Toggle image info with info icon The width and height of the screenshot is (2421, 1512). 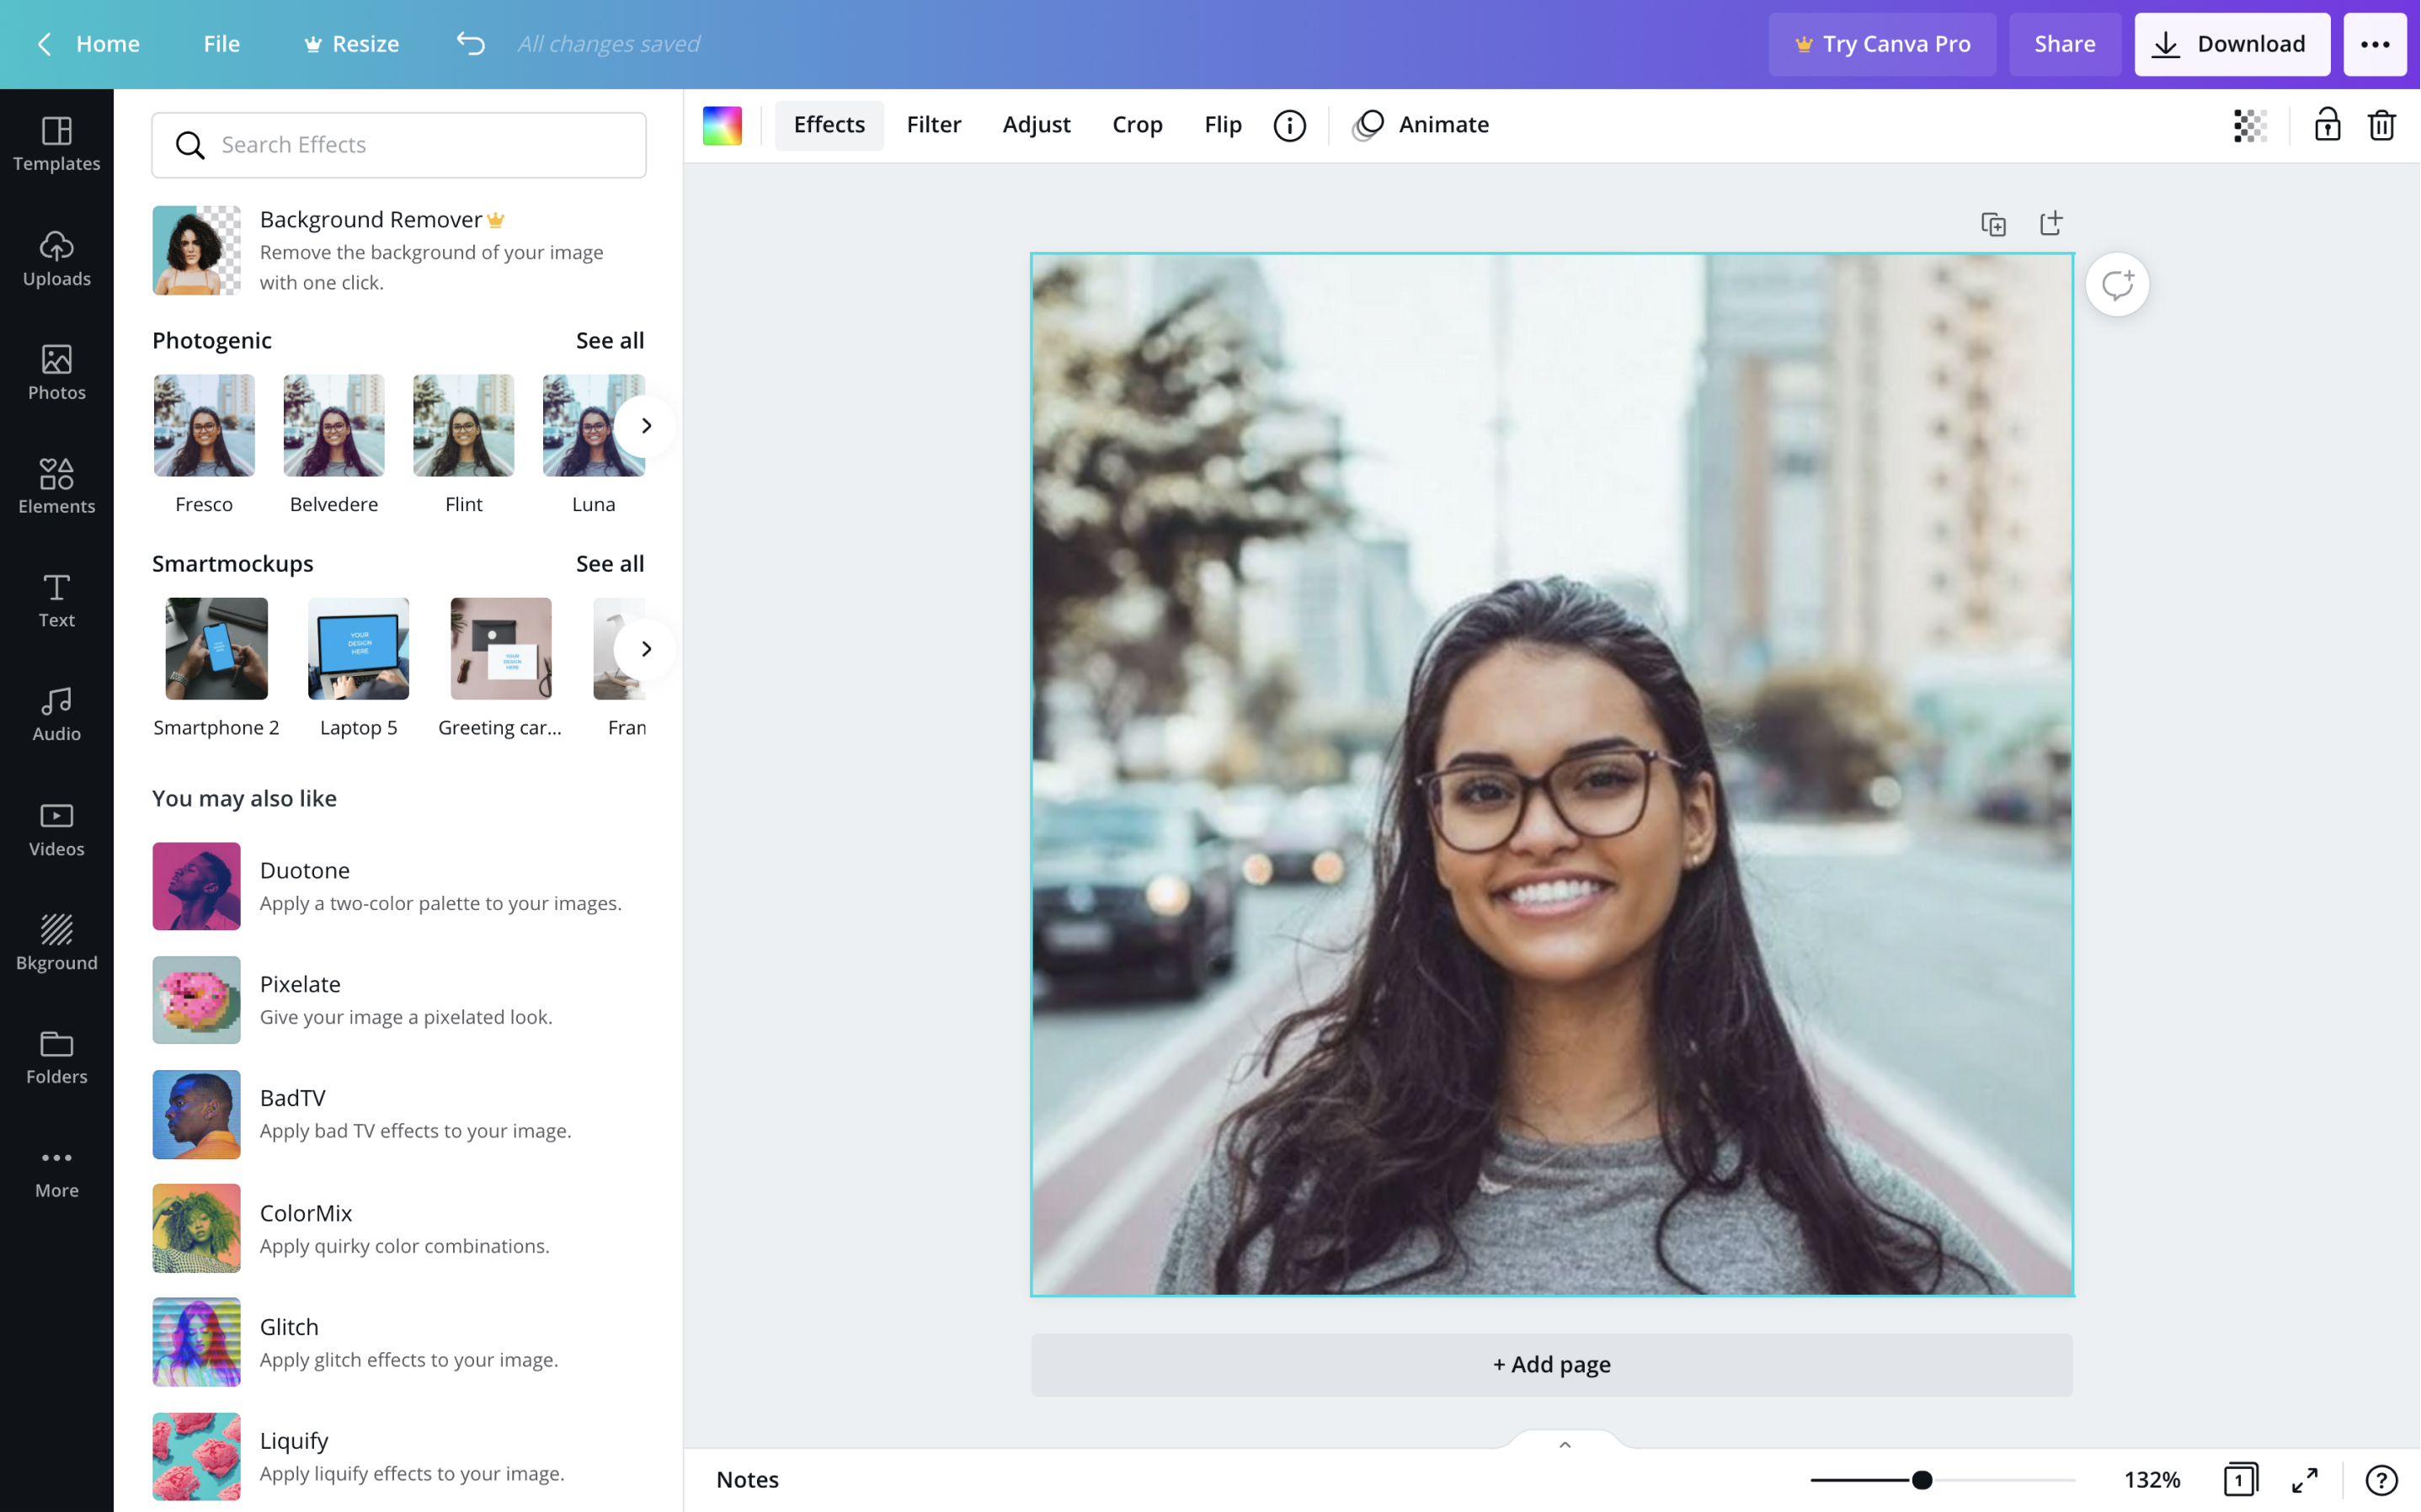coord(1289,125)
